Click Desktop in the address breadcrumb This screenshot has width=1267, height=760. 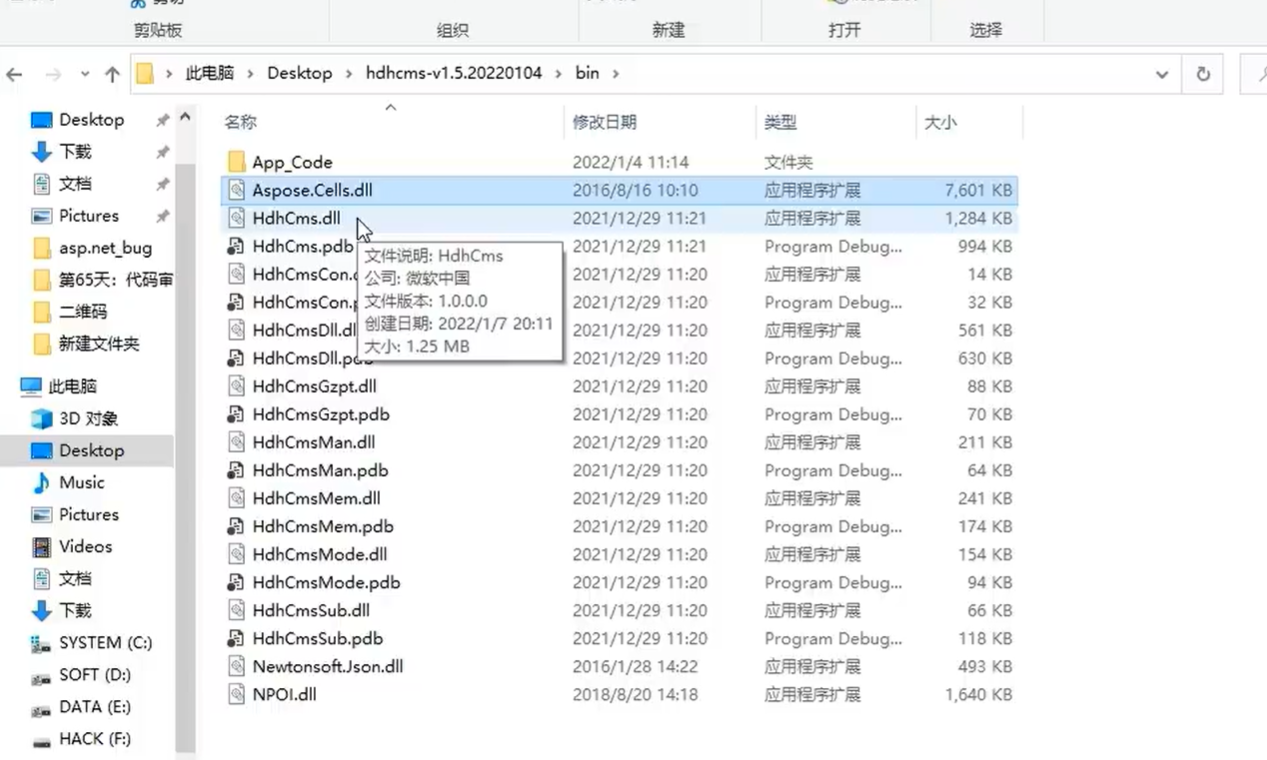pyautogui.click(x=299, y=73)
